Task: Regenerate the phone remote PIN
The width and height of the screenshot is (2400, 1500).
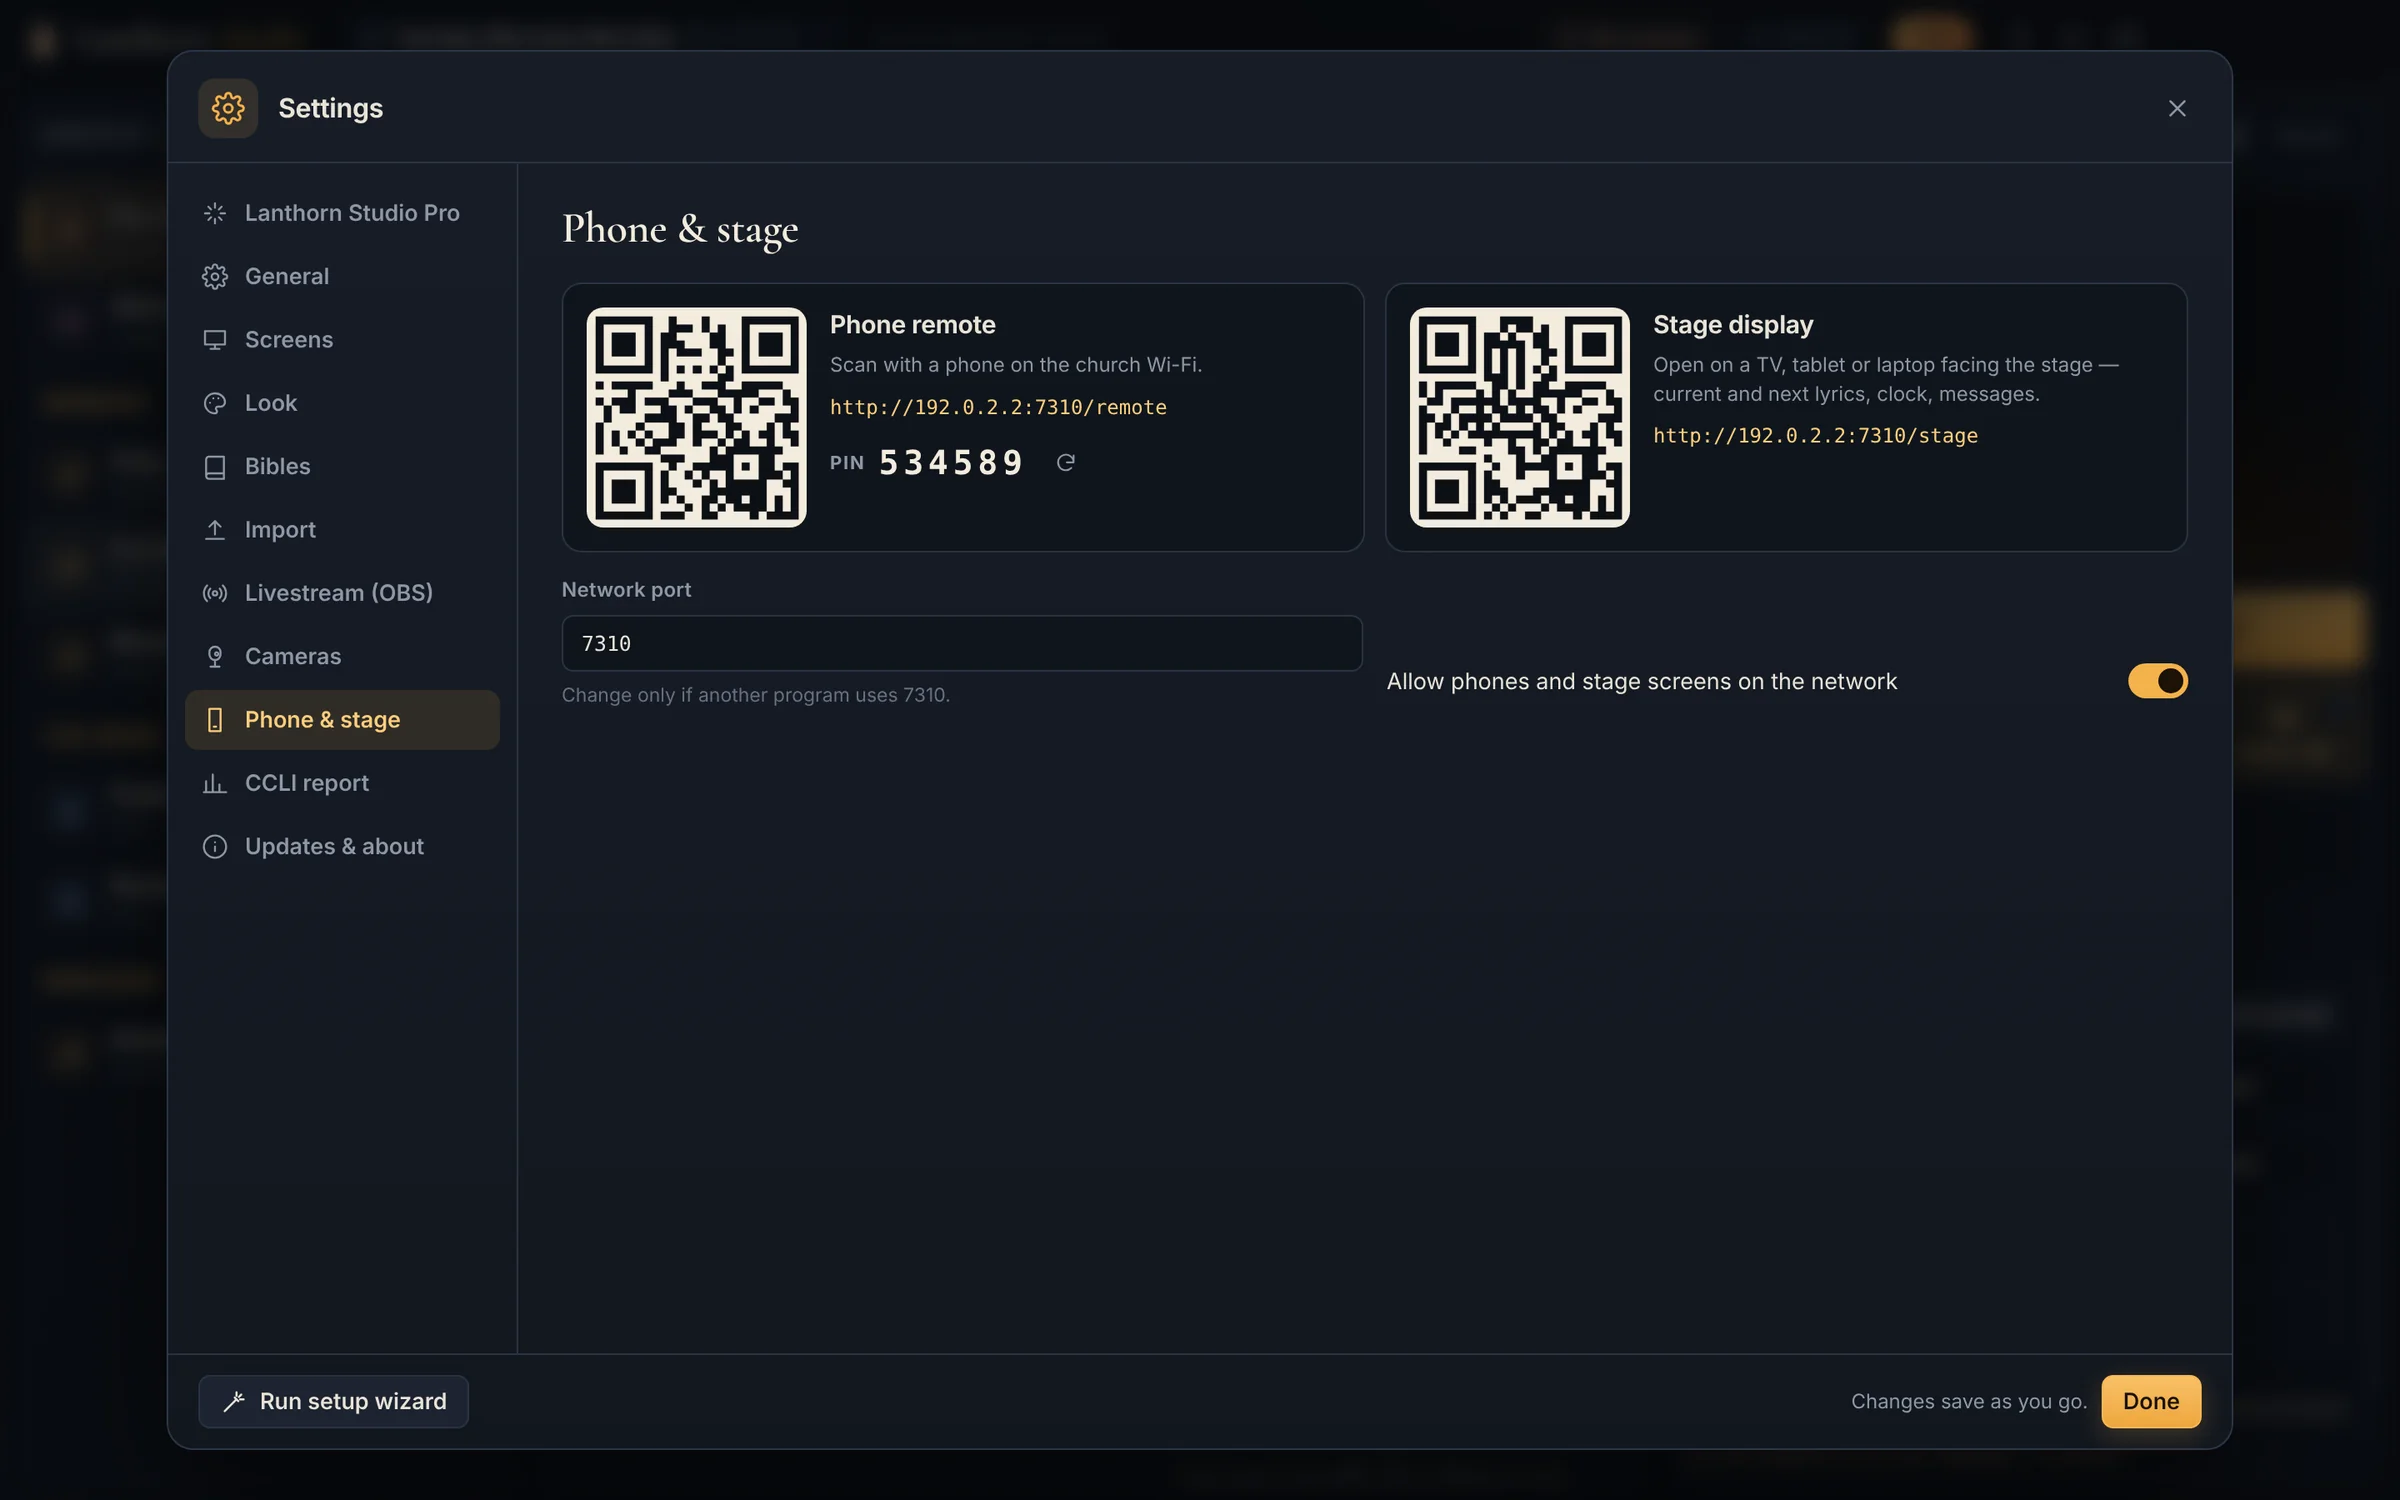Action: coord(1066,462)
